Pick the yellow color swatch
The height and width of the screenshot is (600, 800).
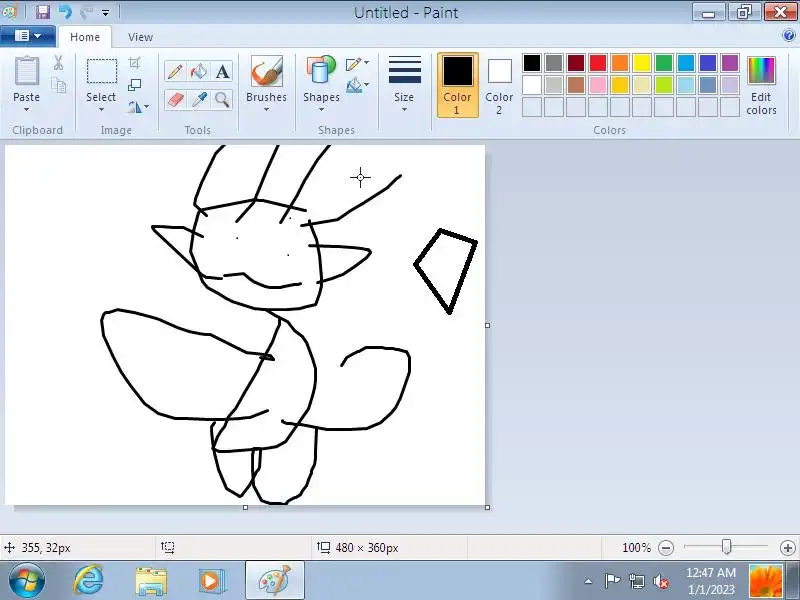click(x=642, y=63)
